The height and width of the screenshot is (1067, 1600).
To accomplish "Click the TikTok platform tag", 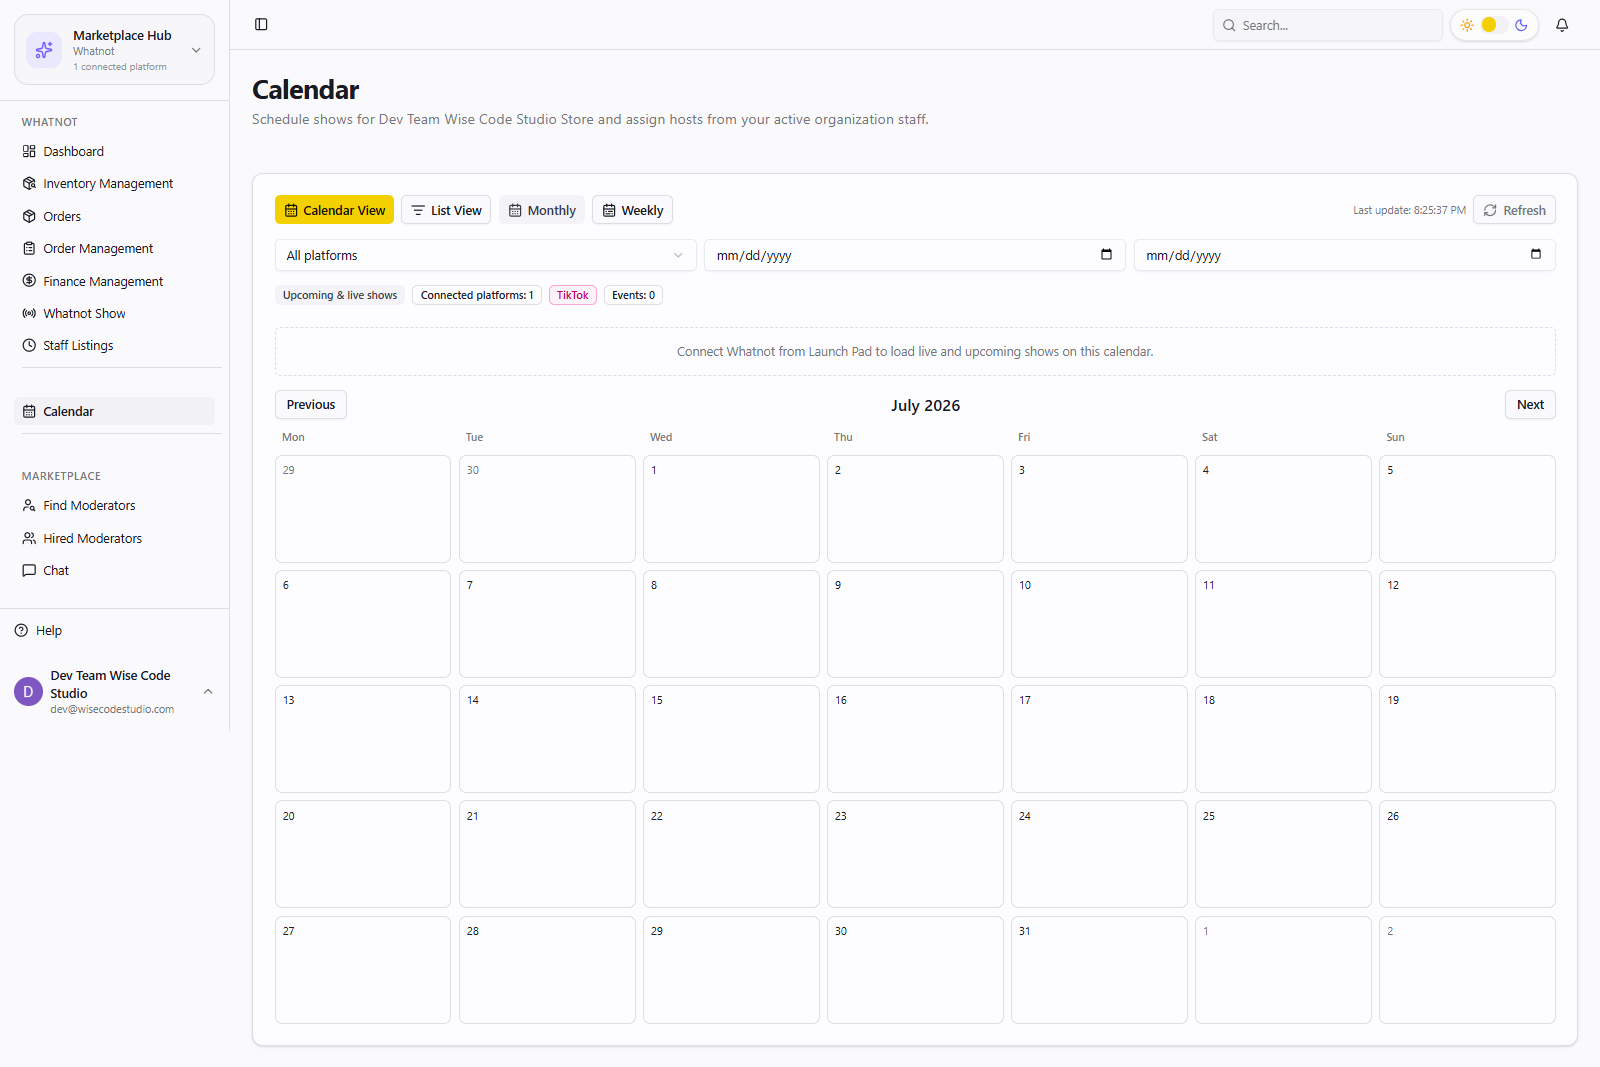I will pyautogui.click(x=573, y=295).
